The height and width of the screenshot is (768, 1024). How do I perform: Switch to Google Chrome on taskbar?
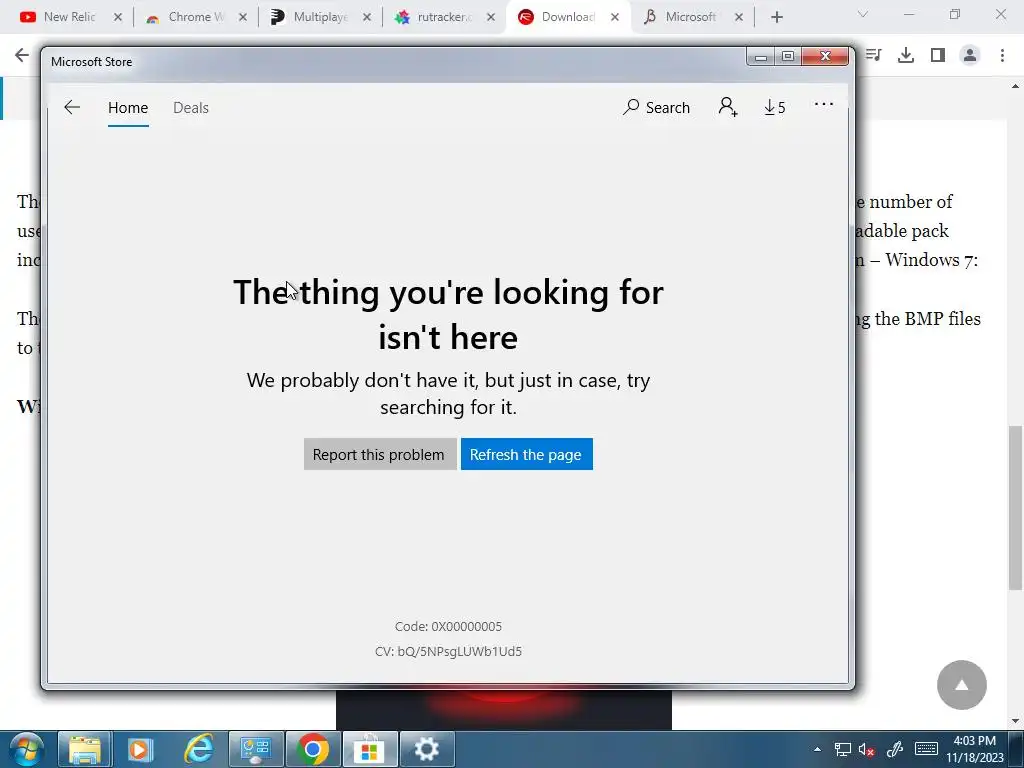[x=313, y=750]
